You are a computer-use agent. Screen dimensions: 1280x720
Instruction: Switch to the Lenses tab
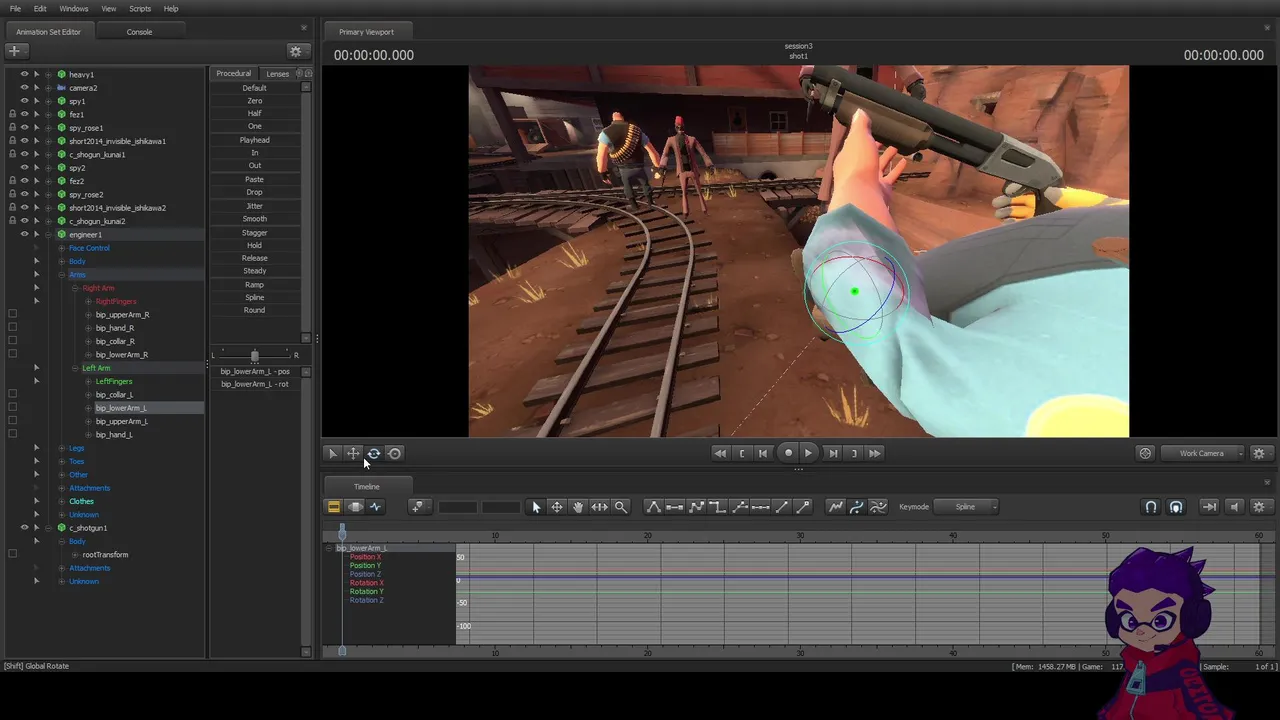[278, 73]
